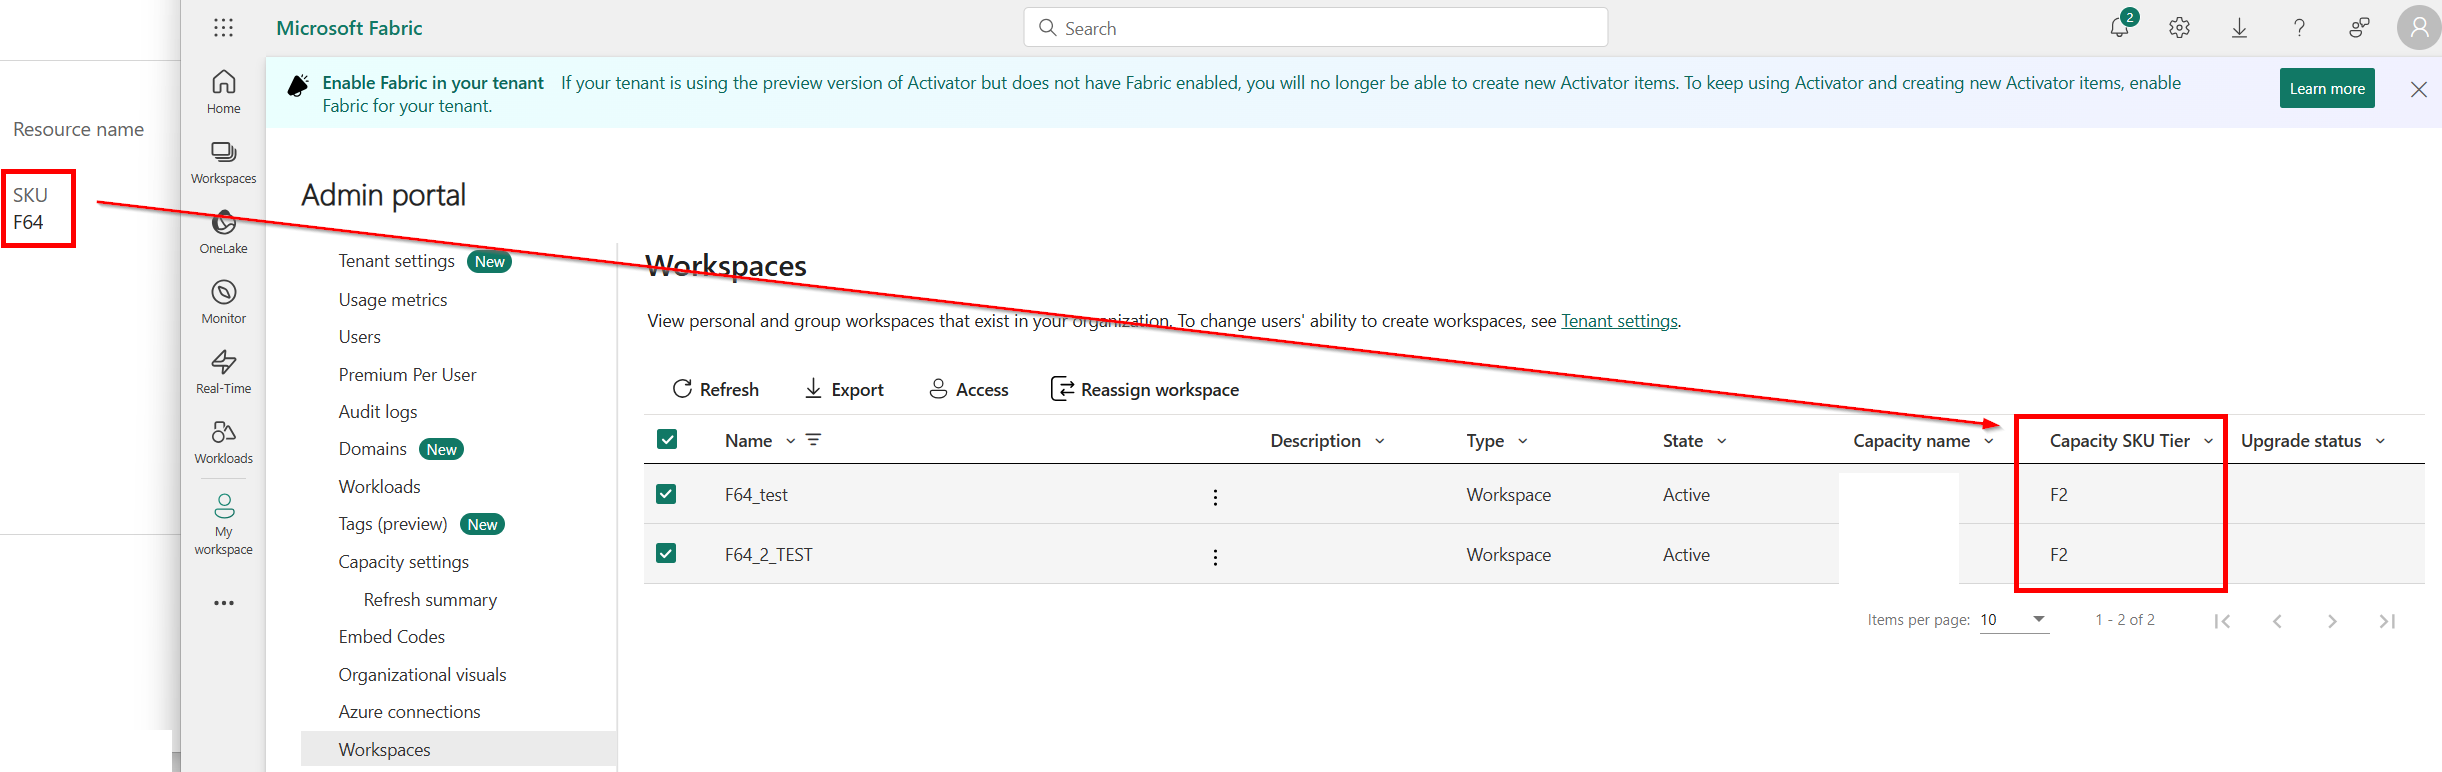Image resolution: width=2442 pixels, height=772 pixels.
Task: Follow the Tenant settings hyperlink
Action: click(x=1619, y=321)
